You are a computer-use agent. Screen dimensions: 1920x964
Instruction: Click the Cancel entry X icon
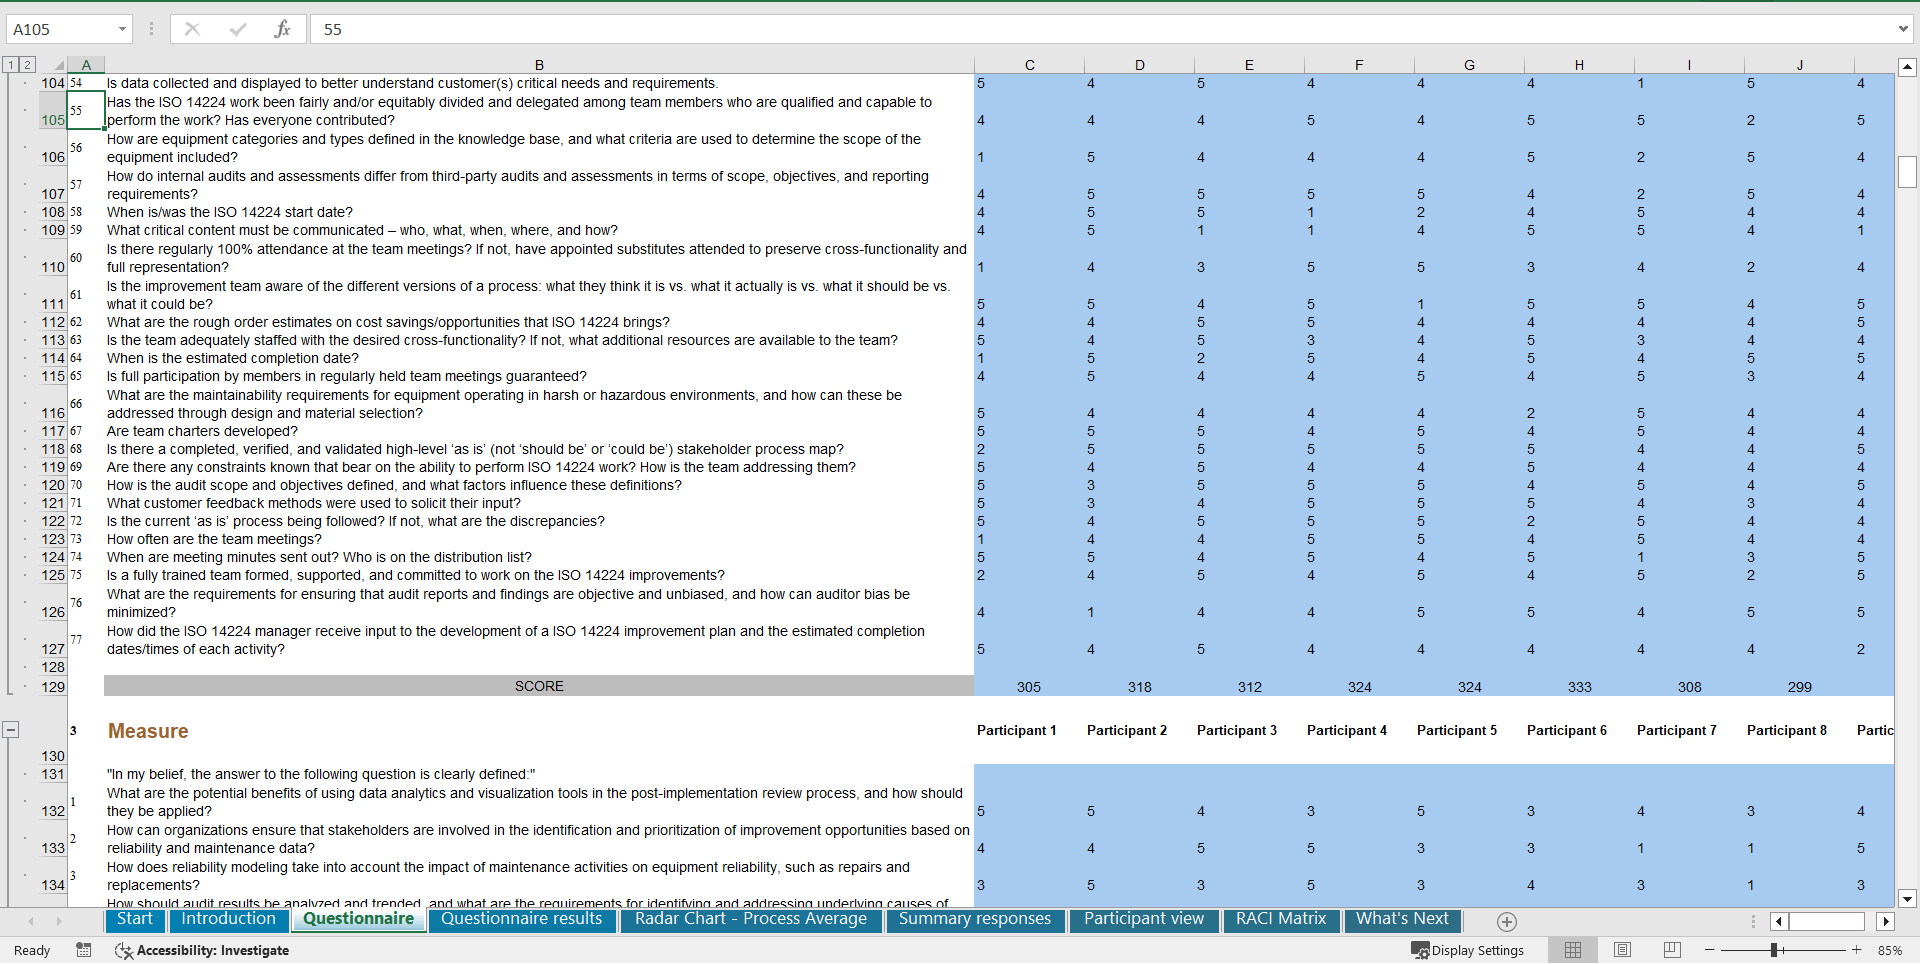pyautogui.click(x=192, y=29)
